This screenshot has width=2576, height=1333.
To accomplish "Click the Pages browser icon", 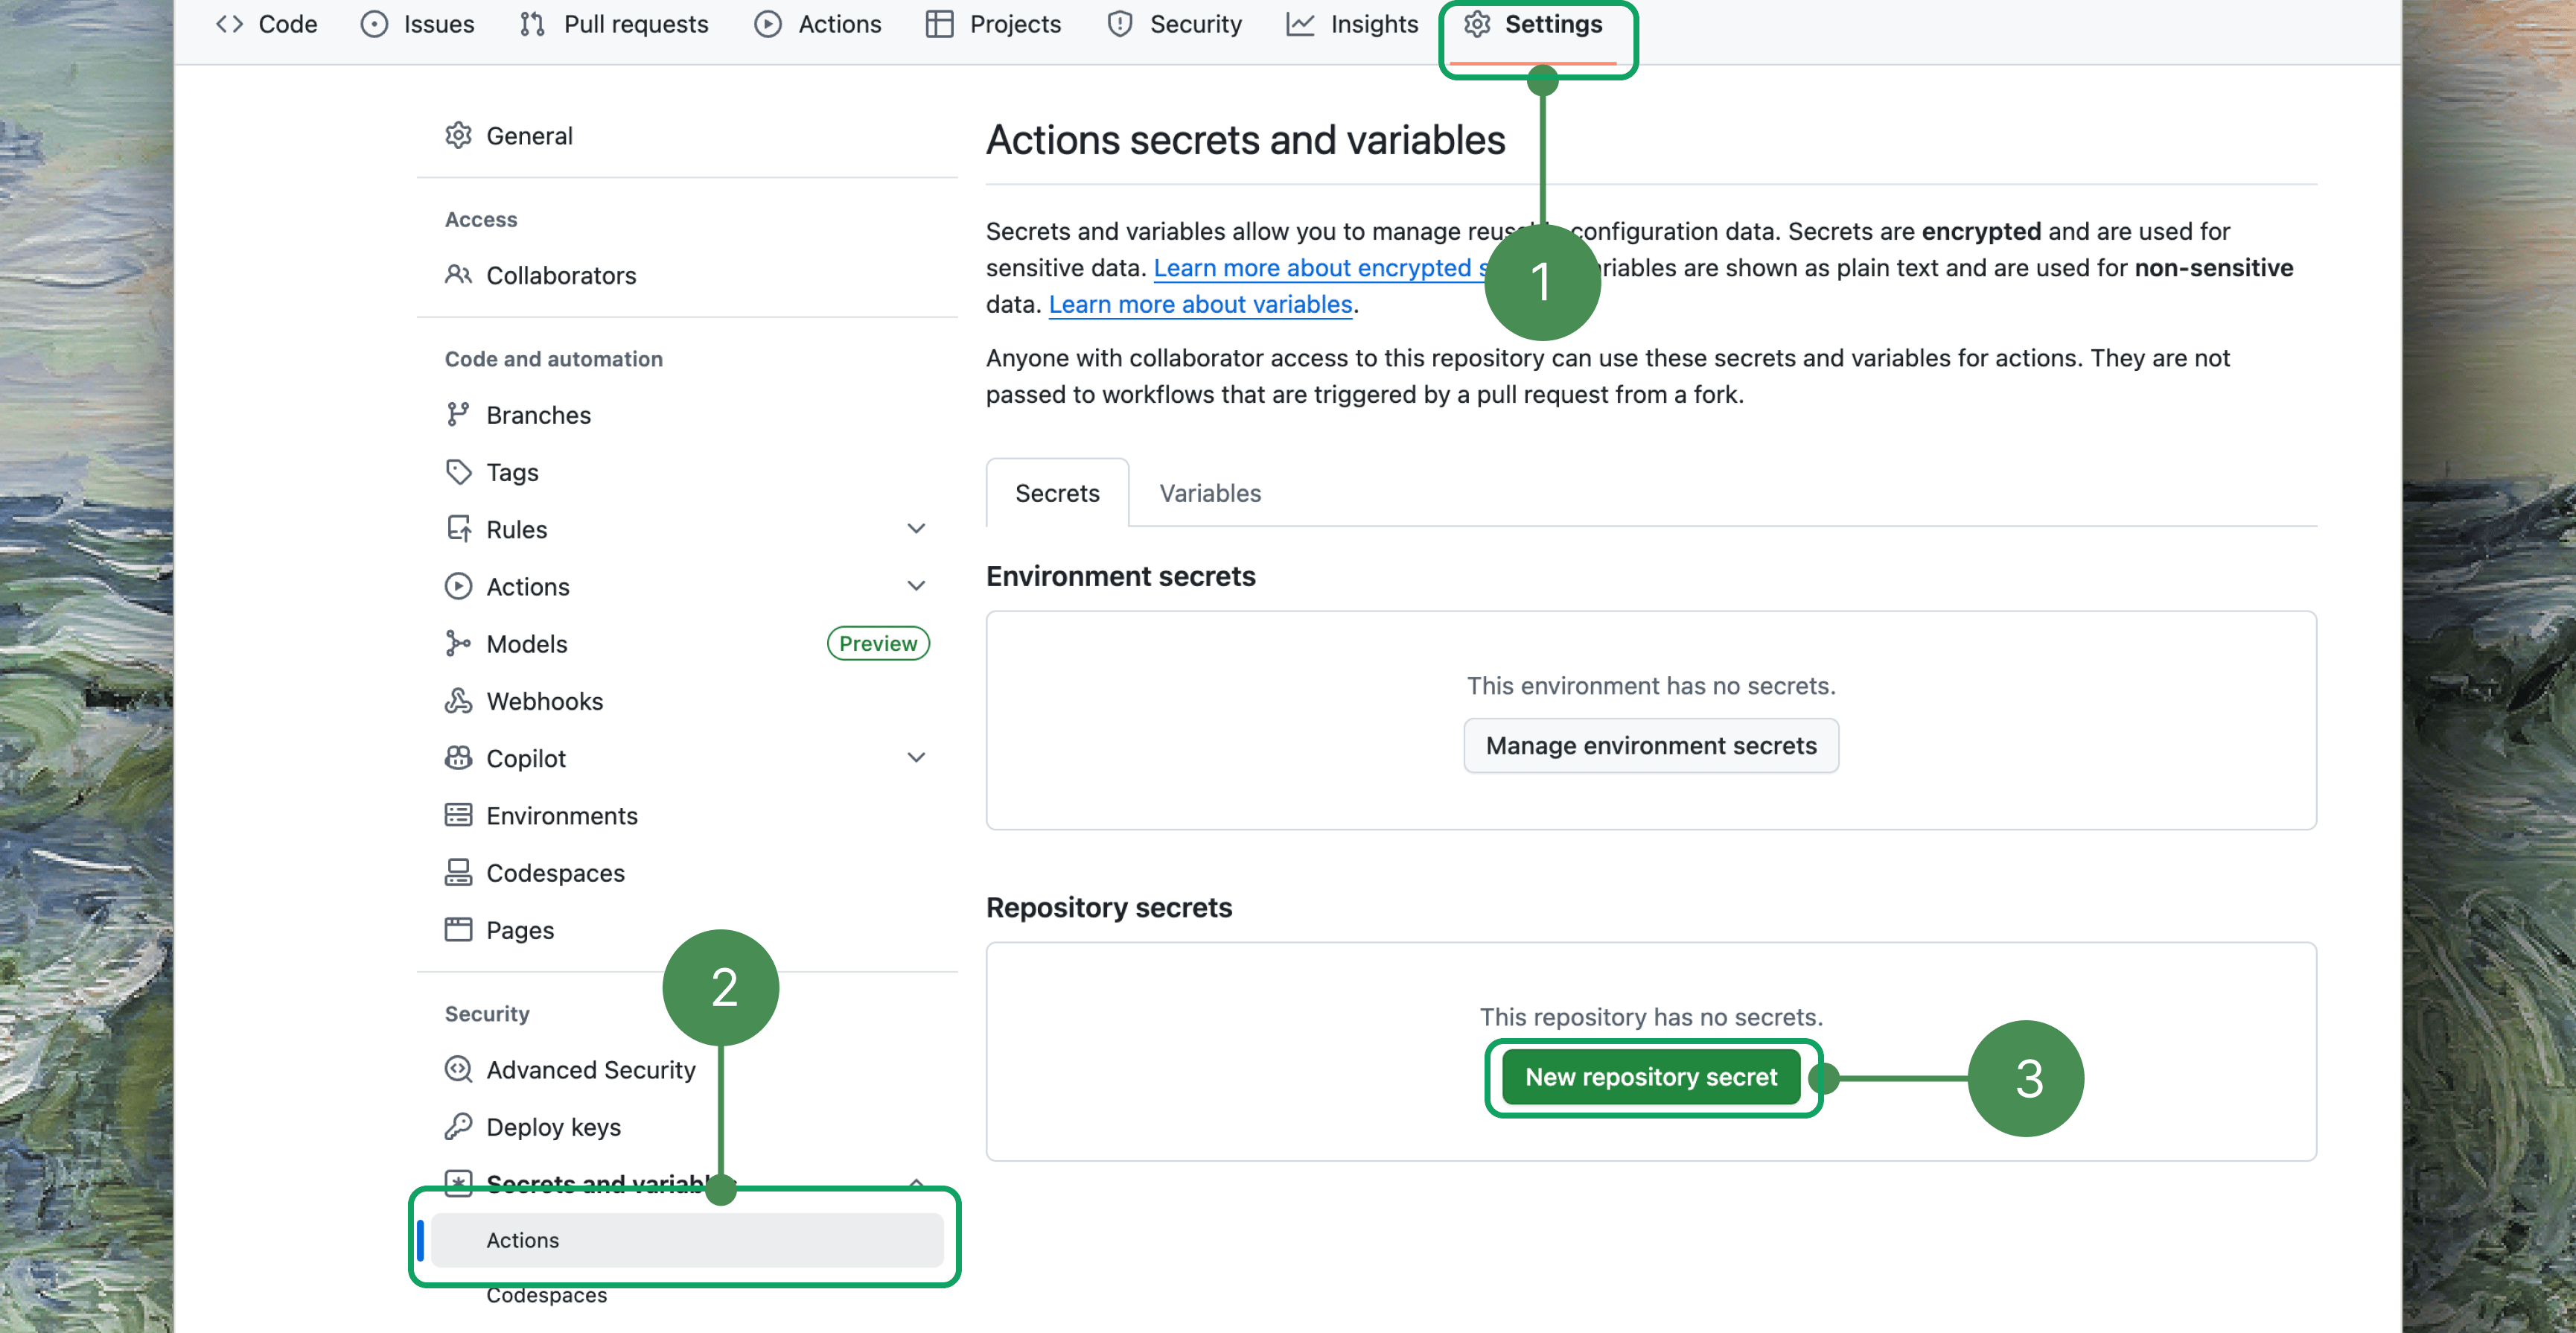I will [x=458, y=930].
